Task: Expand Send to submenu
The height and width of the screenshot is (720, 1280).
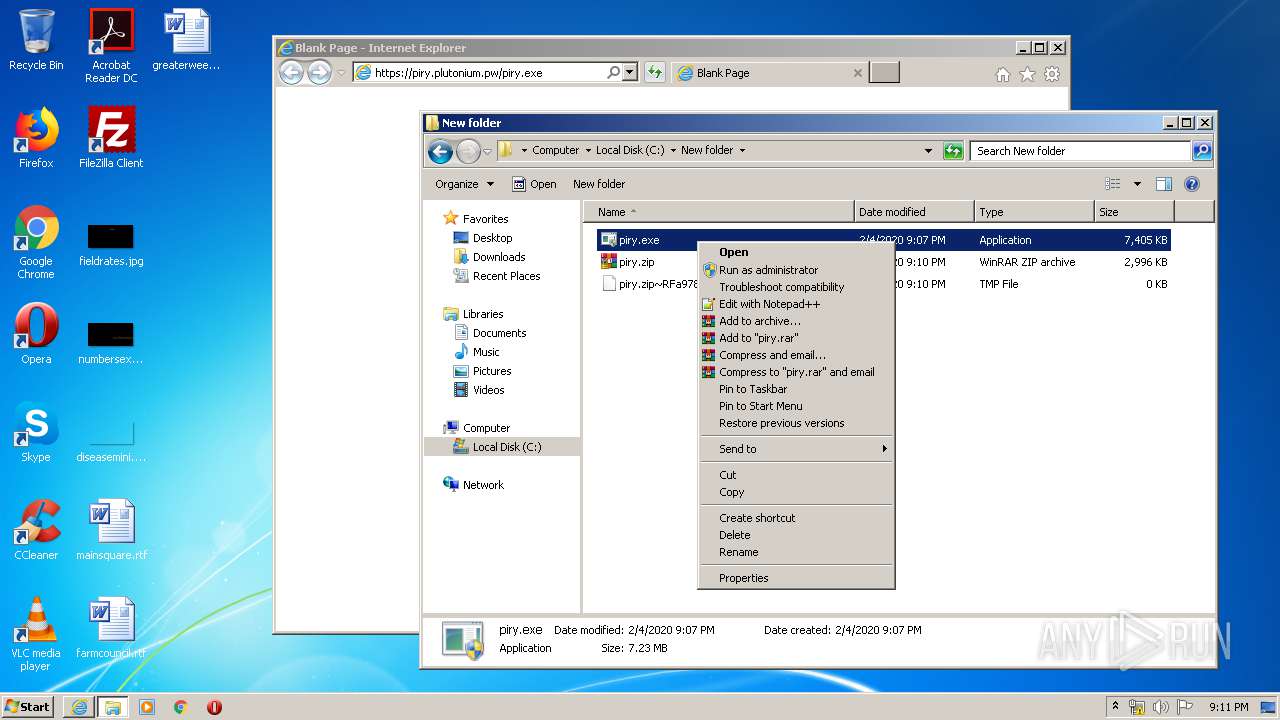Action: (x=796, y=449)
